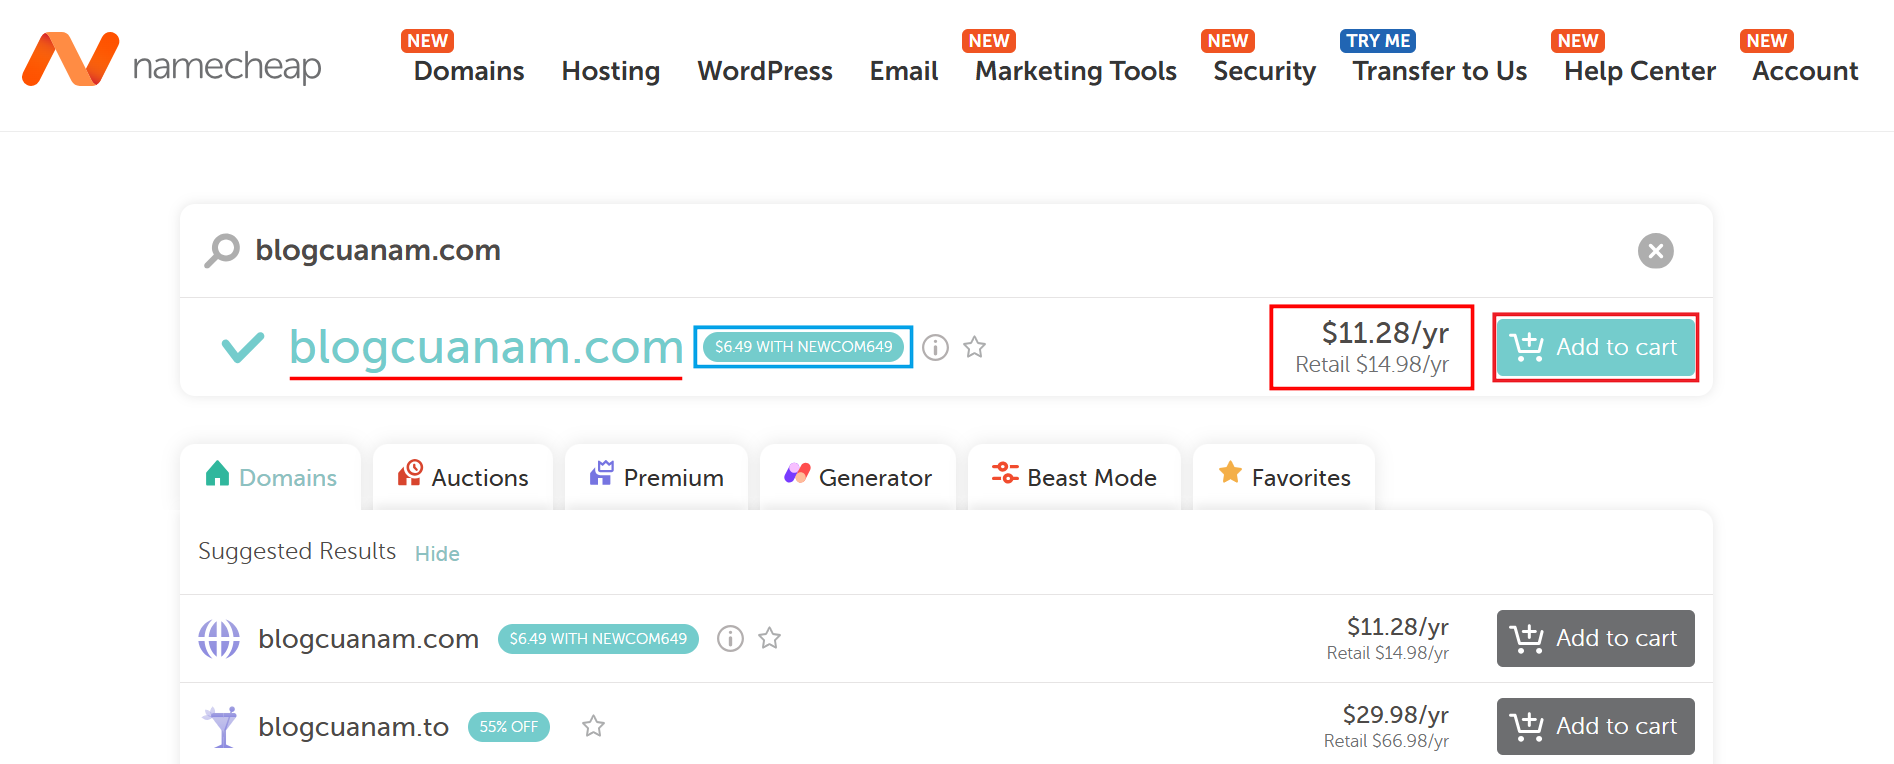Open Transfer to Us menu

pos(1440,71)
